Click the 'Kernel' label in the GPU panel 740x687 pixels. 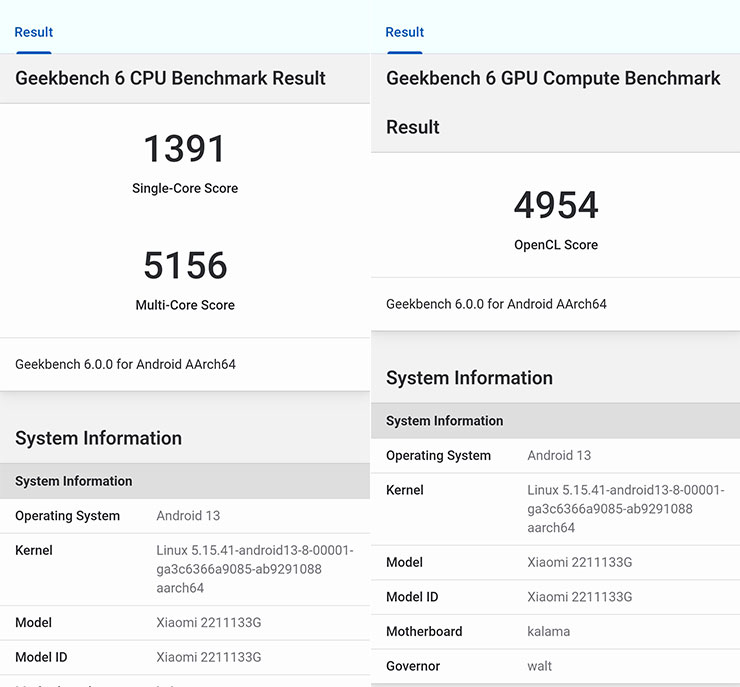coord(404,490)
